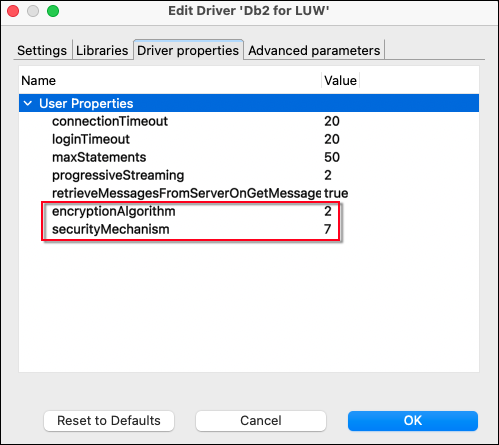Click the value true for retrieveMessages

coord(336,193)
